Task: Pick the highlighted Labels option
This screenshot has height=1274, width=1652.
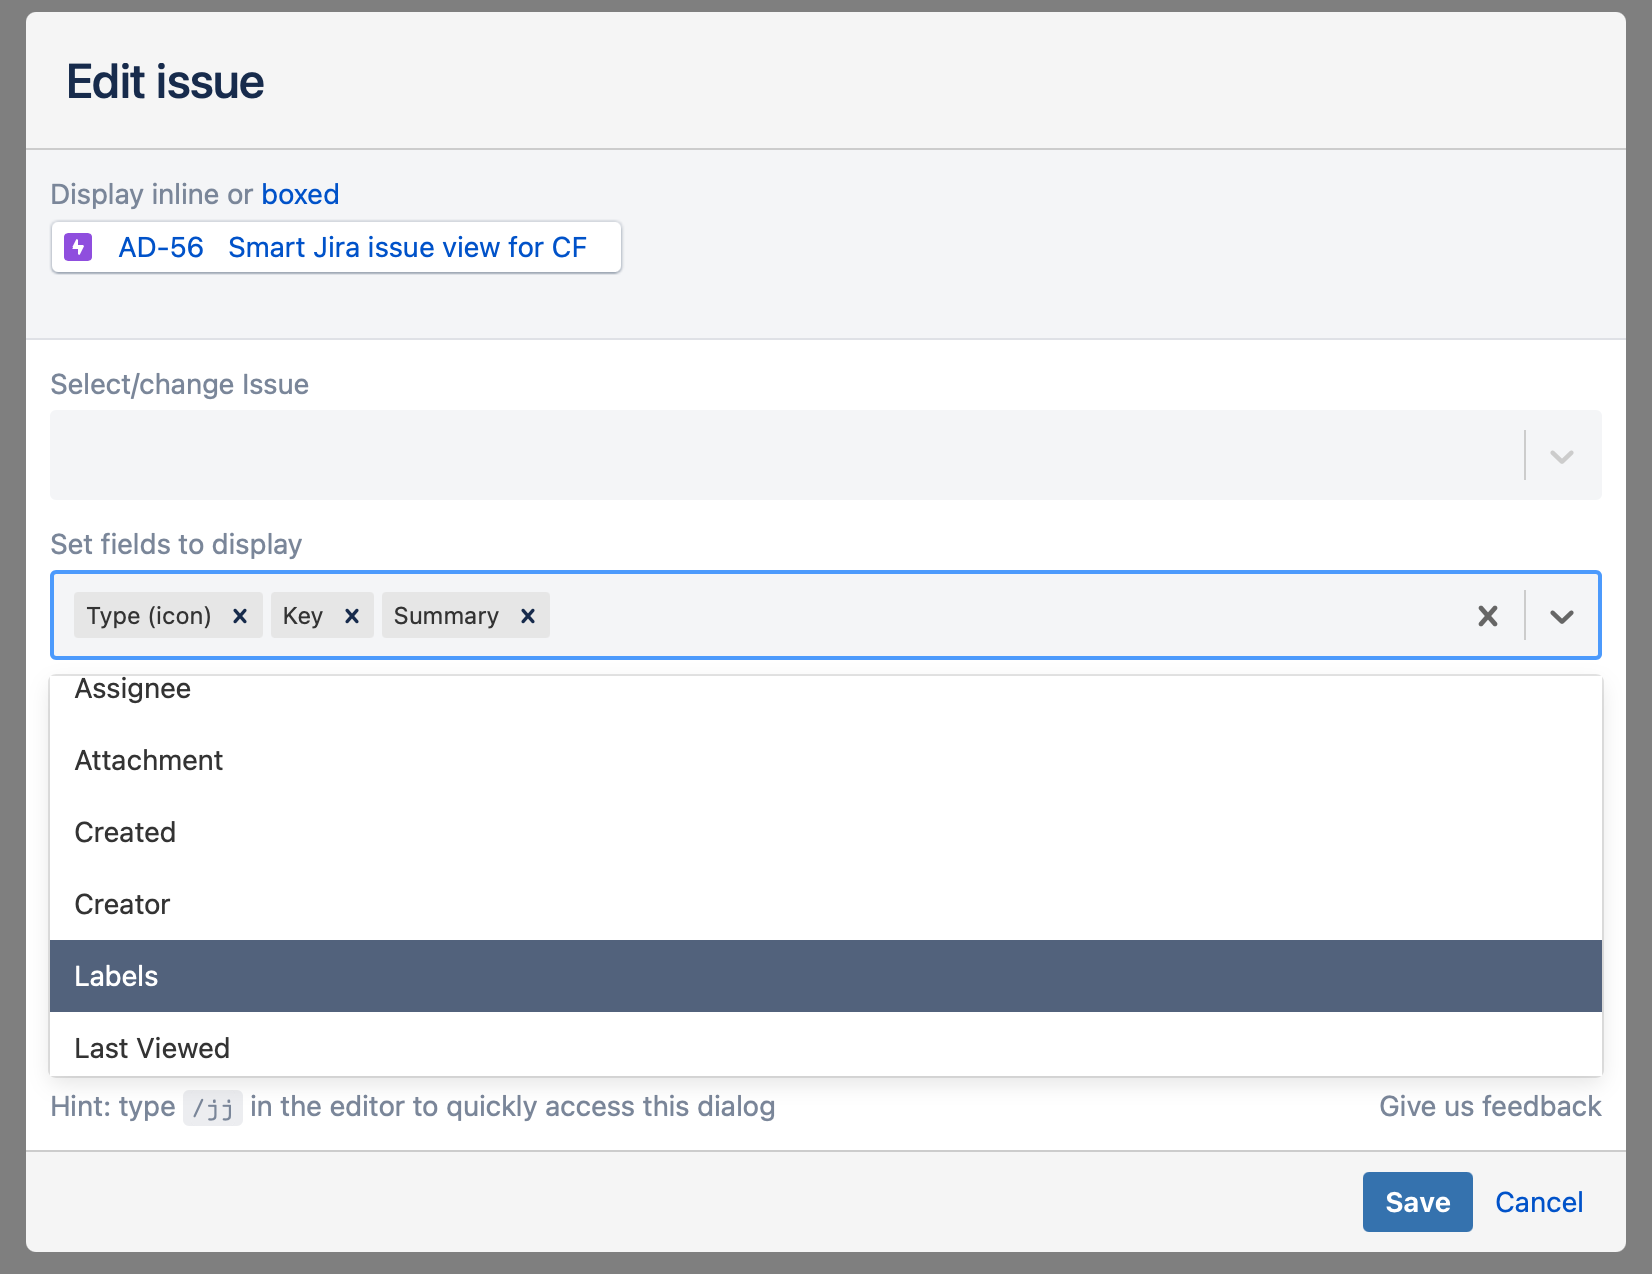Action: (x=116, y=977)
